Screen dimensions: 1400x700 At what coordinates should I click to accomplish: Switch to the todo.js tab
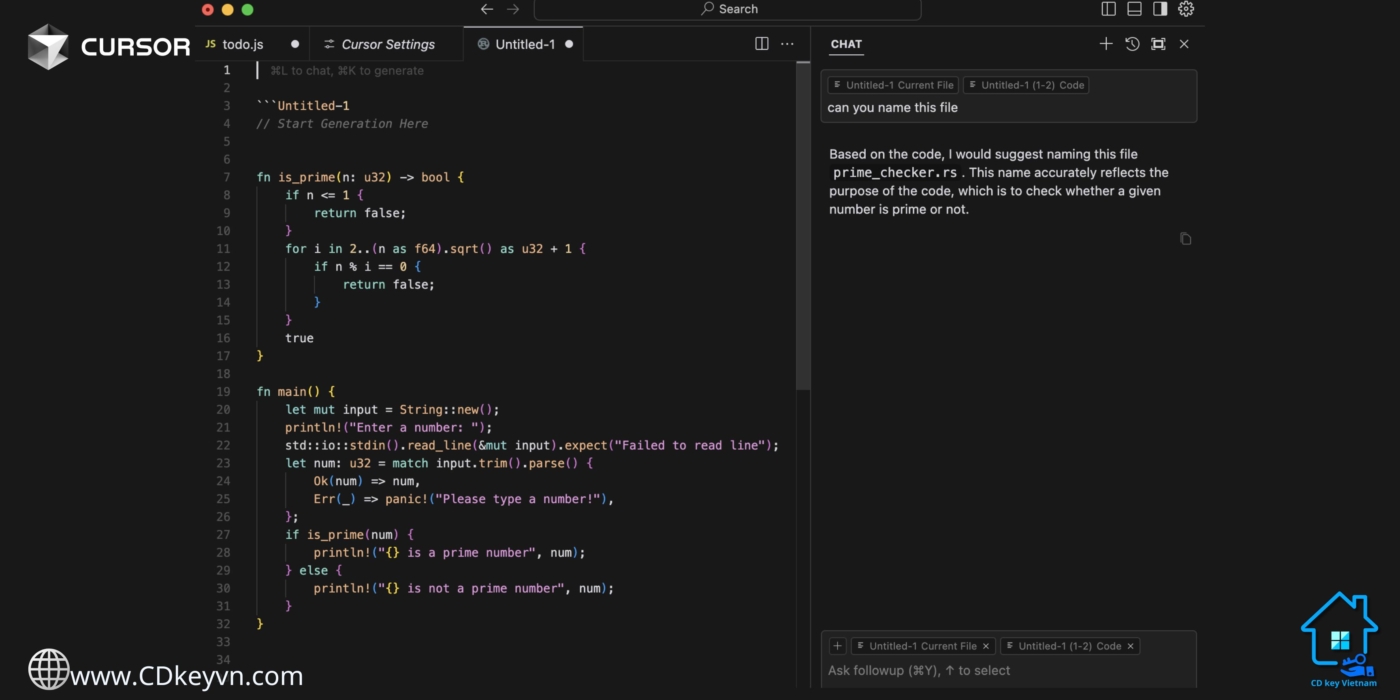242,44
